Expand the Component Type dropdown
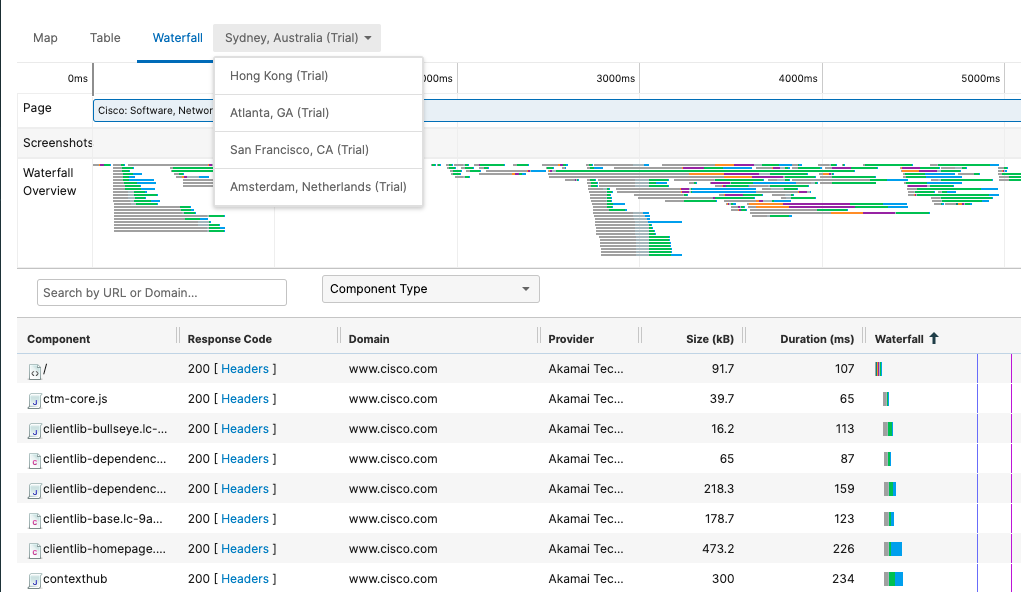Screen dimensions: 1021x592 click(430, 289)
